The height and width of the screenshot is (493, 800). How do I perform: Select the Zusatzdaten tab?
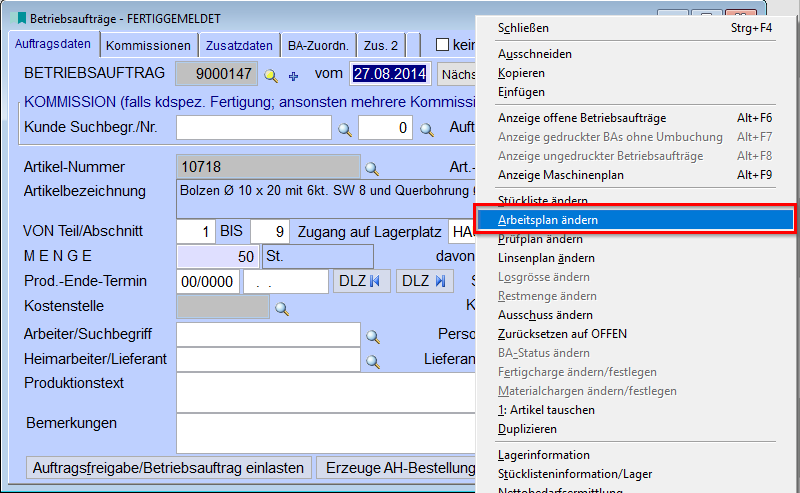239,45
